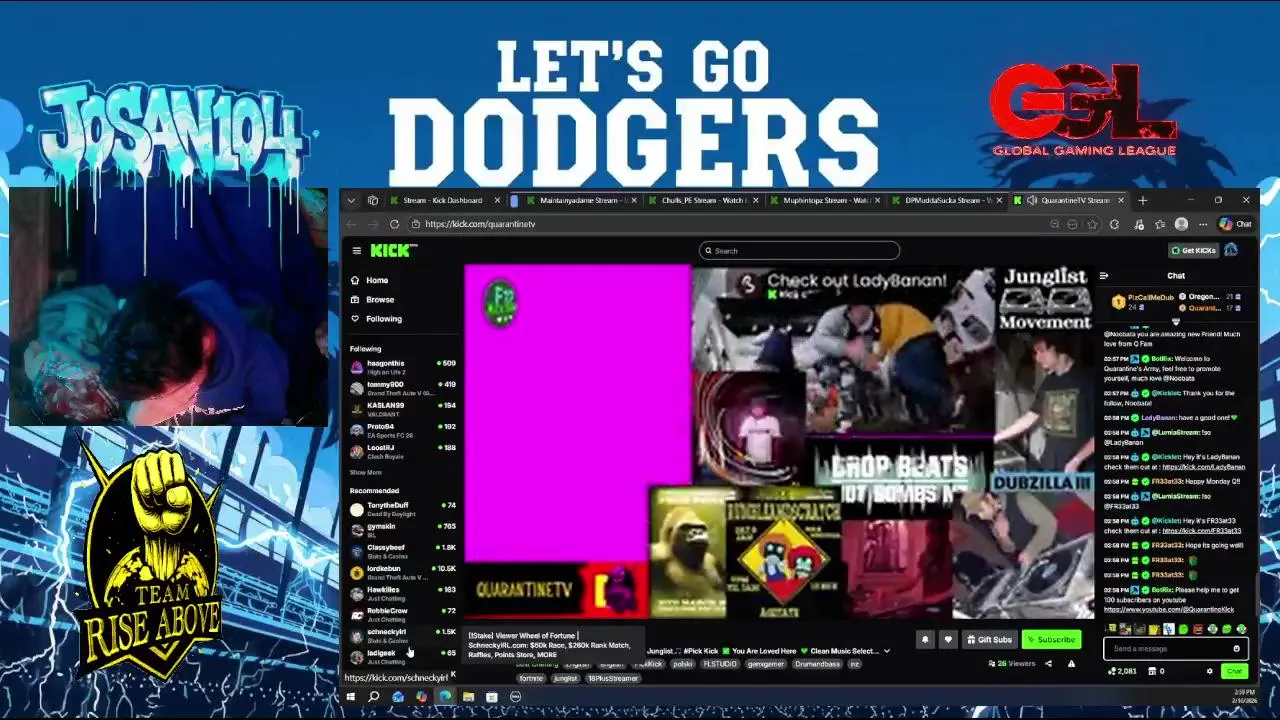The image size is (1280, 720).
Task: Select the FLSTUDIO tag
Action: point(719,664)
